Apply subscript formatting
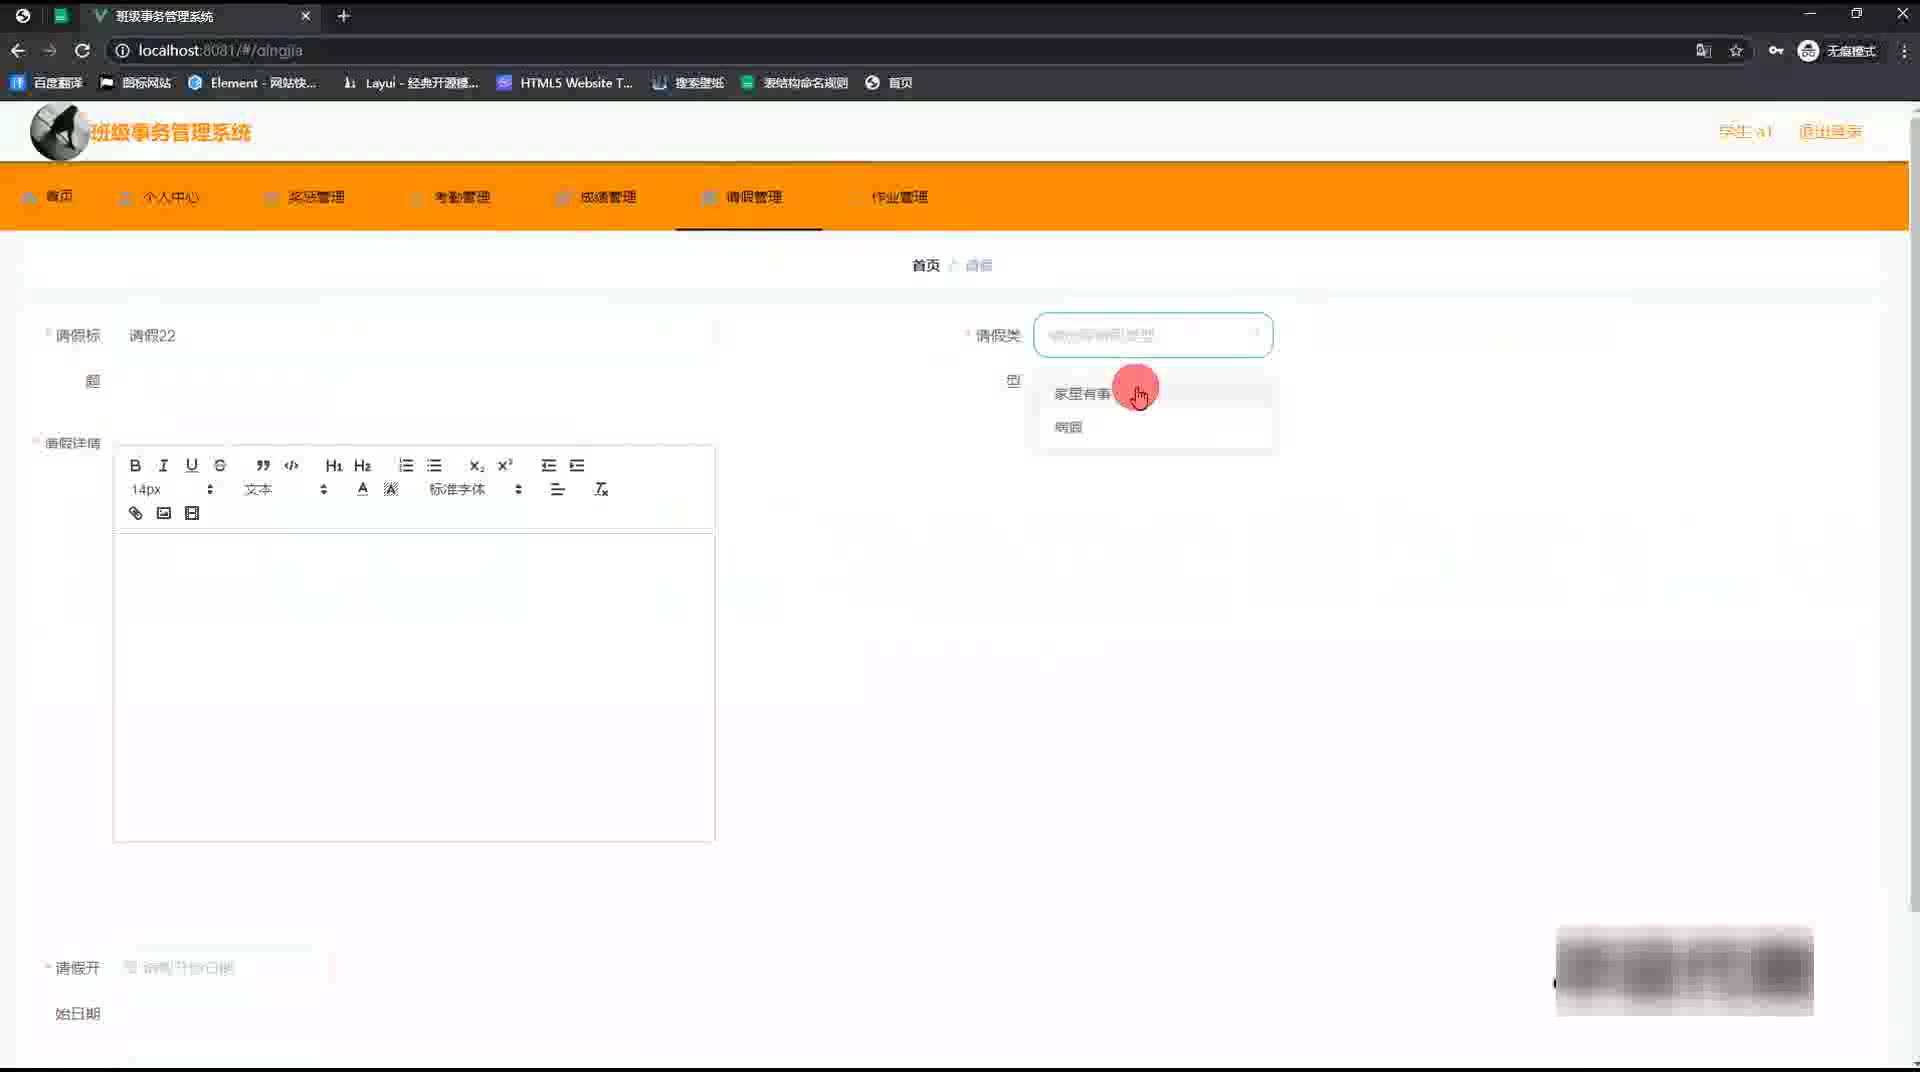1920x1072 pixels. [x=477, y=465]
